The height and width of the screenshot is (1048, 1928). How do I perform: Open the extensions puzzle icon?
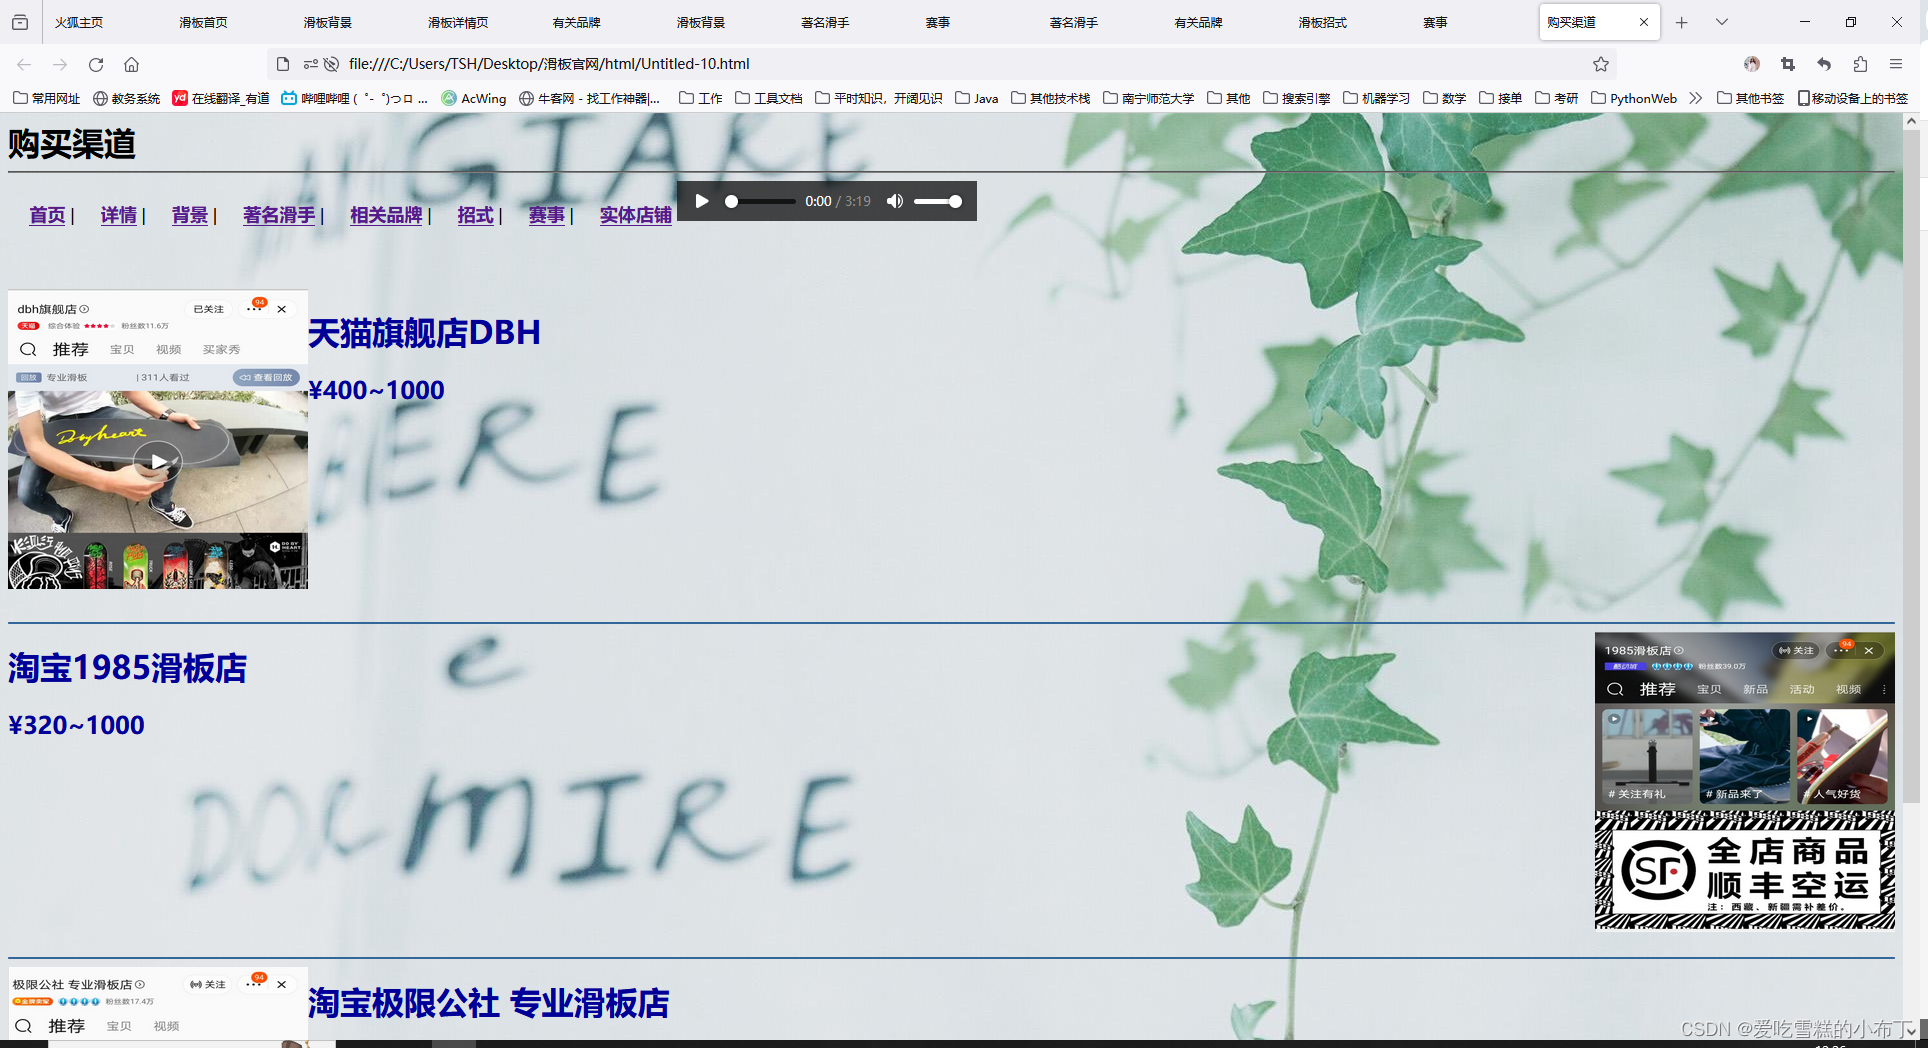point(1860,64)
